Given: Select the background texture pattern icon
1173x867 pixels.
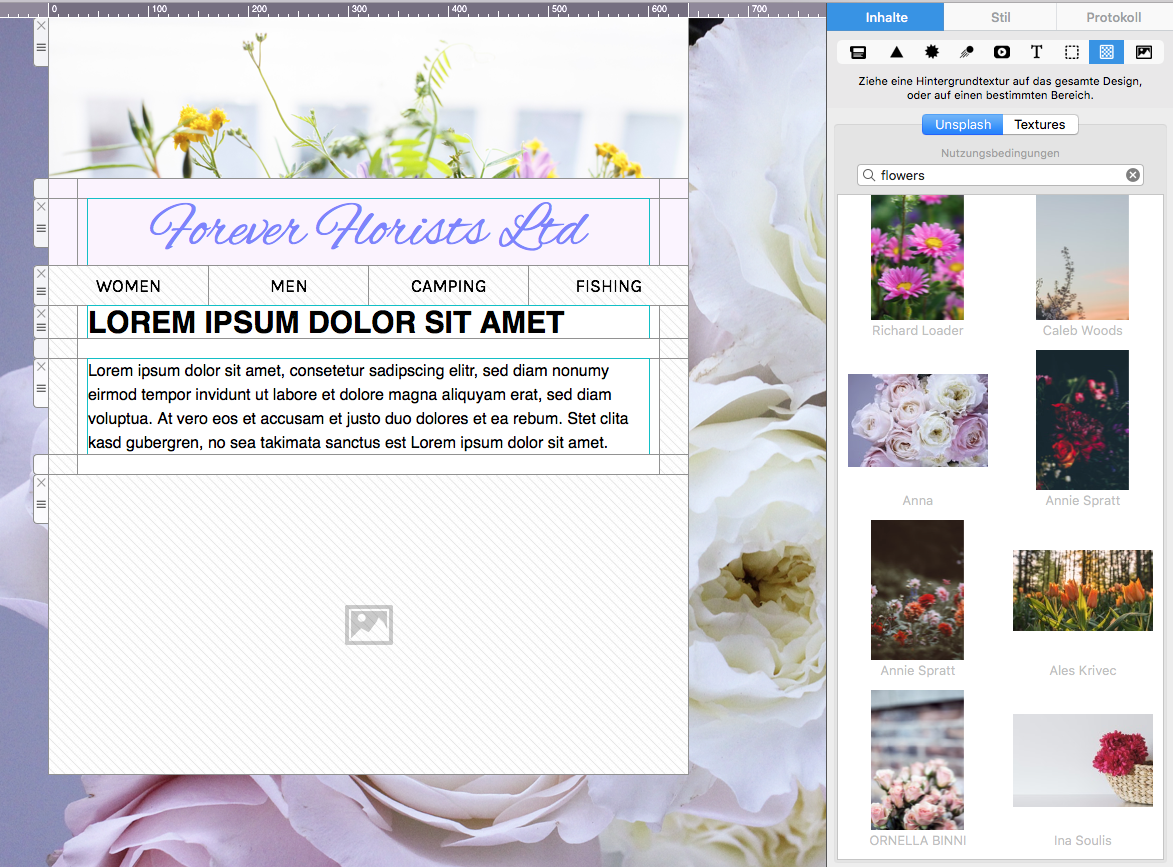Looking at the screenshot, I should coord(1106,52).
